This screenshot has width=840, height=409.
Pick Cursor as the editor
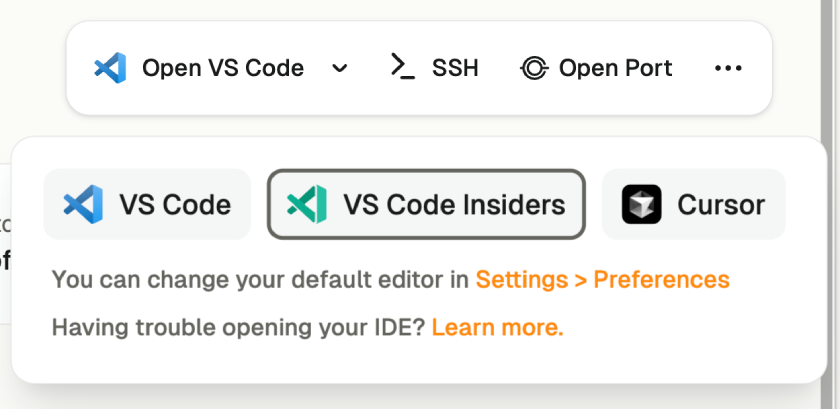coord(694,204)
